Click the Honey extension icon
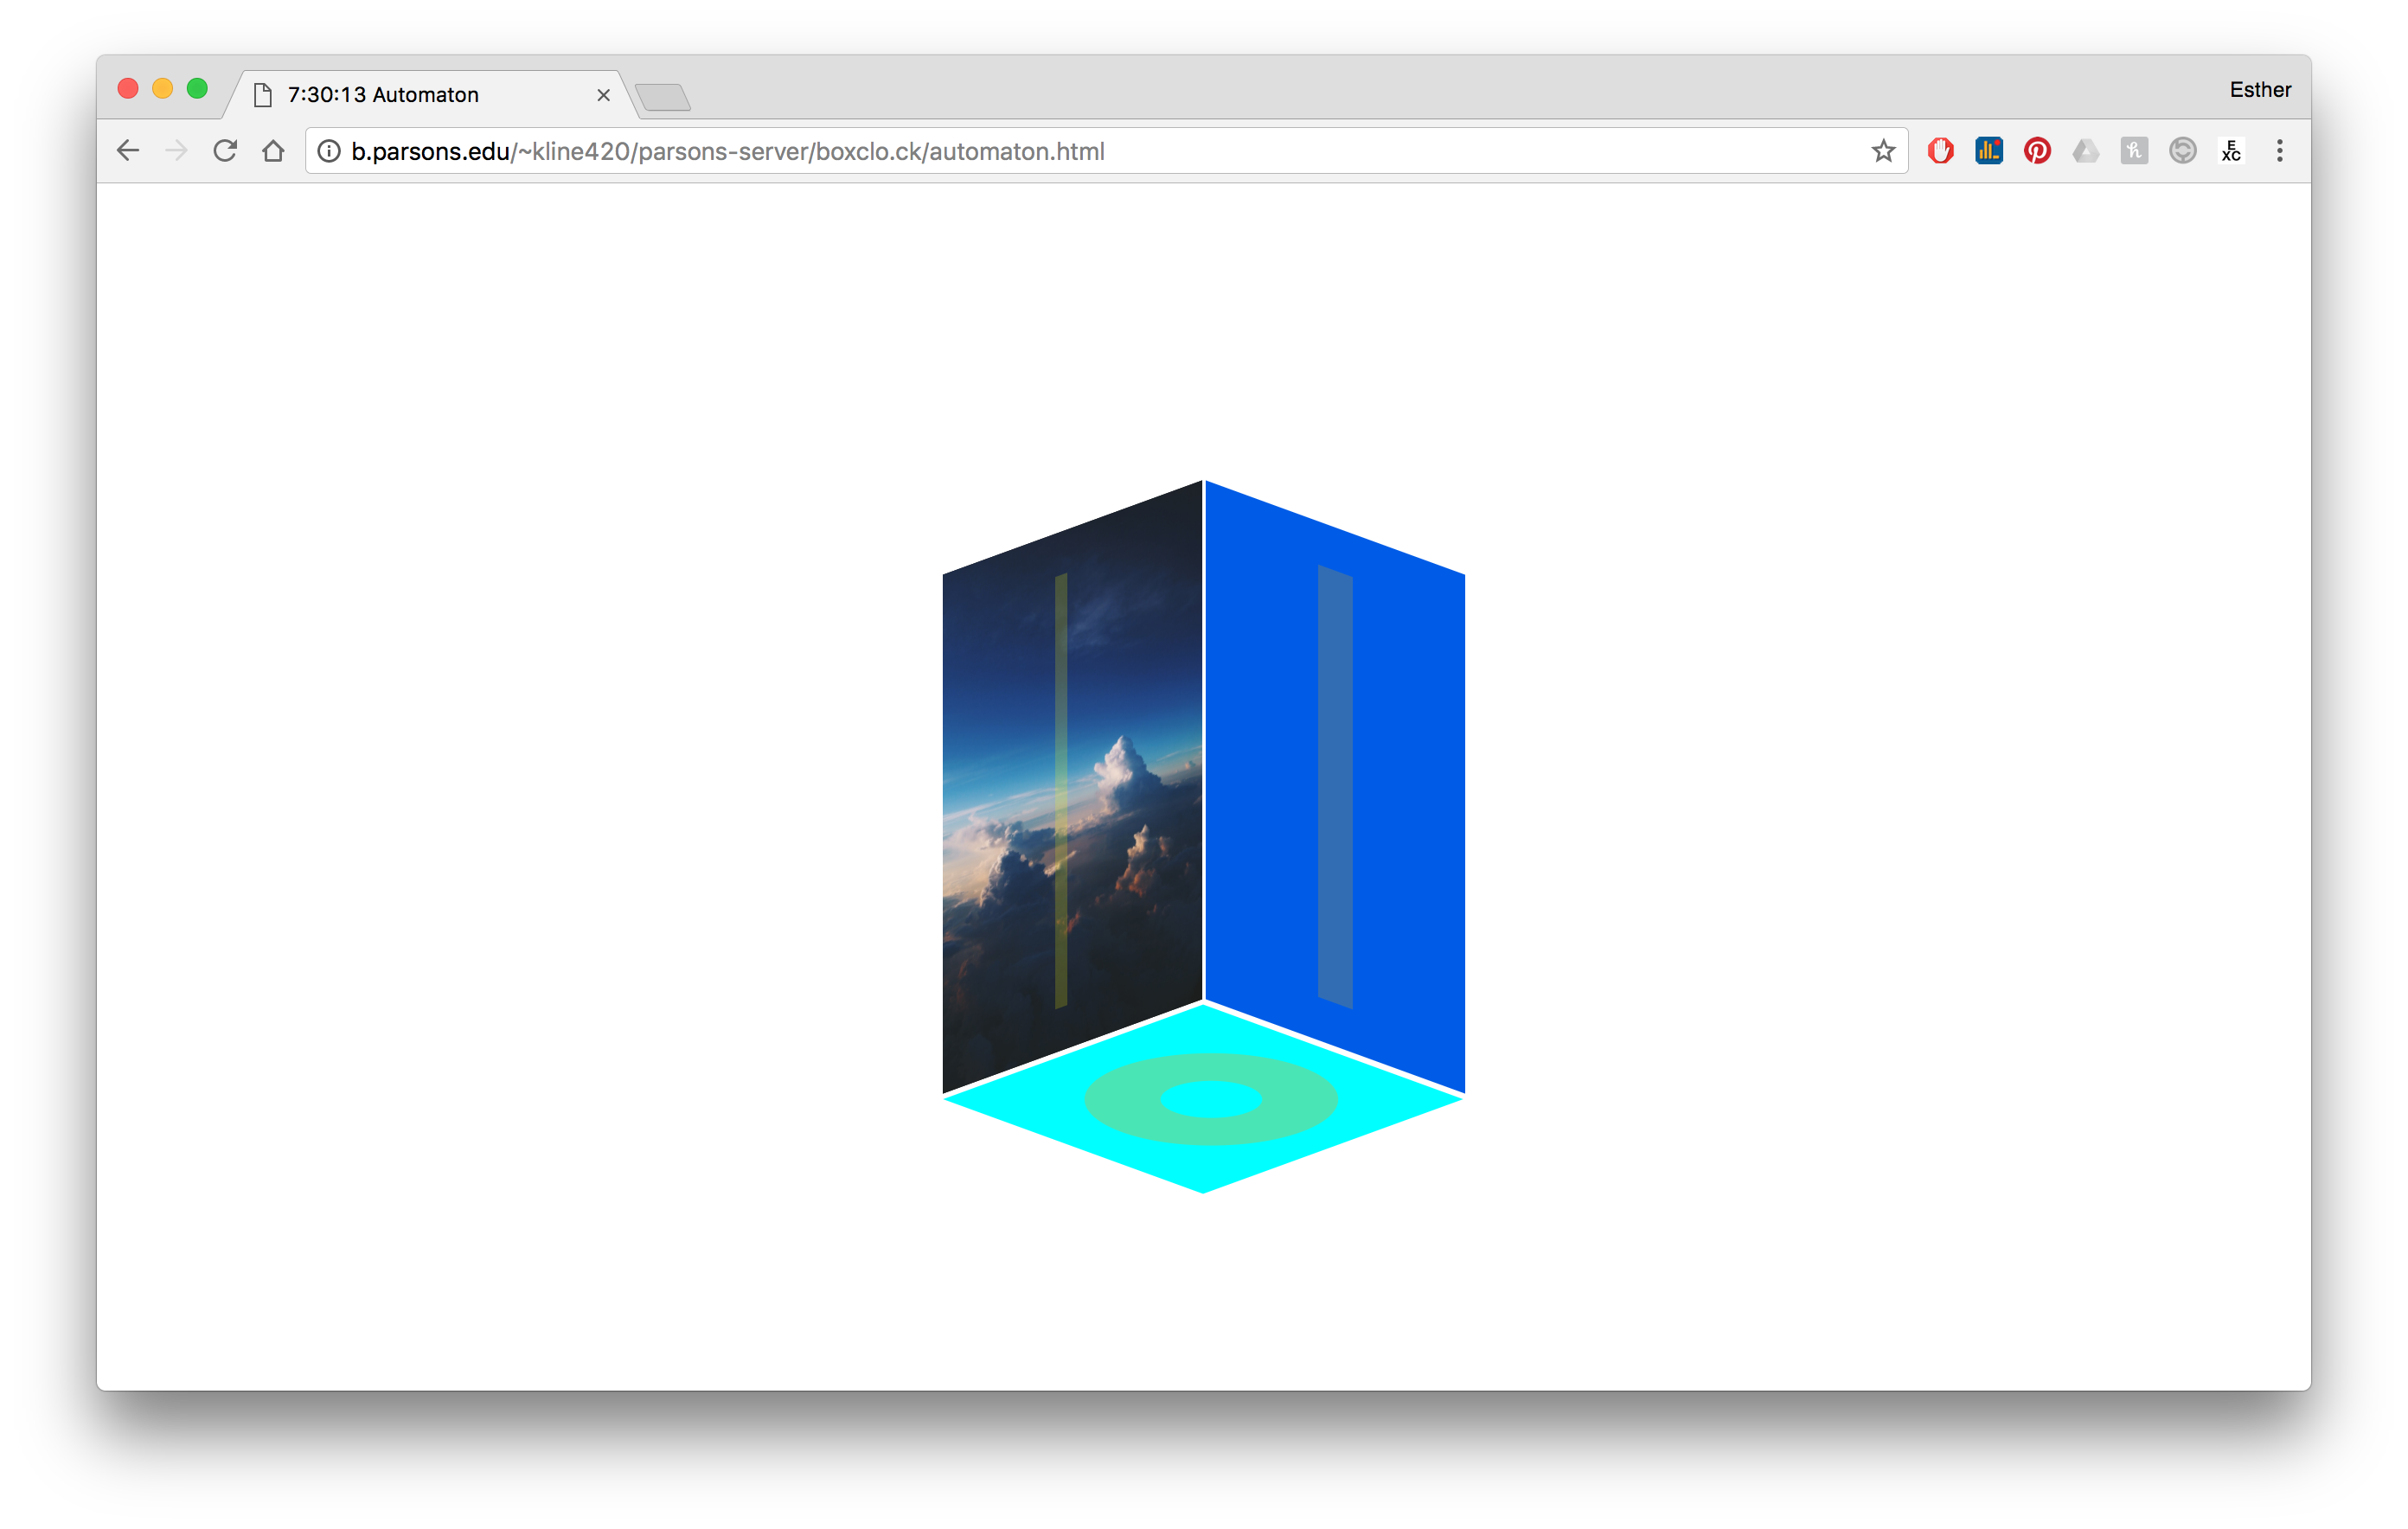Viewport: 2408px width, 1529px height. point(2133,151)
